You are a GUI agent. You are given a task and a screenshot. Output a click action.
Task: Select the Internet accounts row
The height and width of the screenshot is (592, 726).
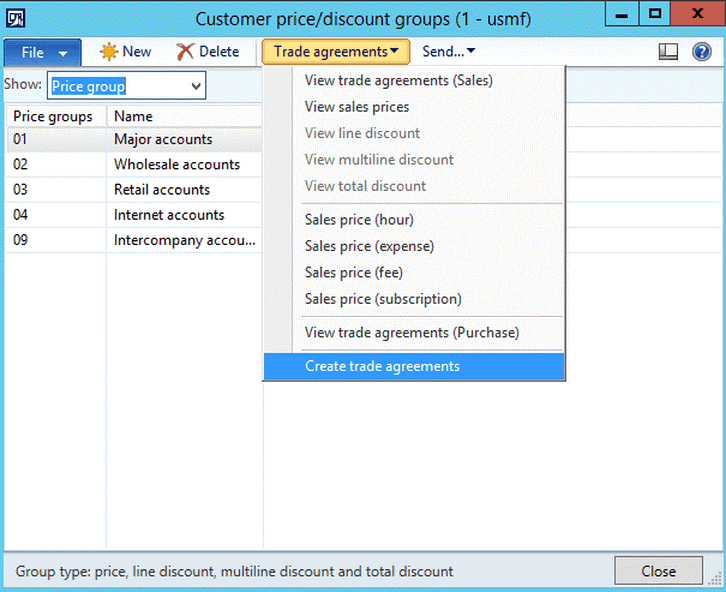(185, 215)
